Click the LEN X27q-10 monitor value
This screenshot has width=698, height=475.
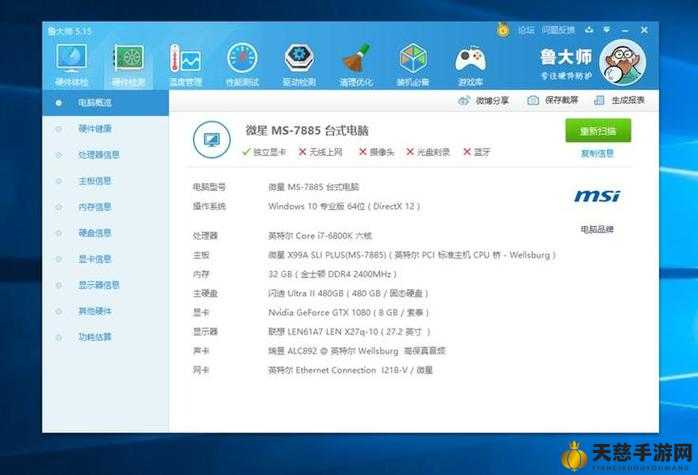click(x=349, y=332)
